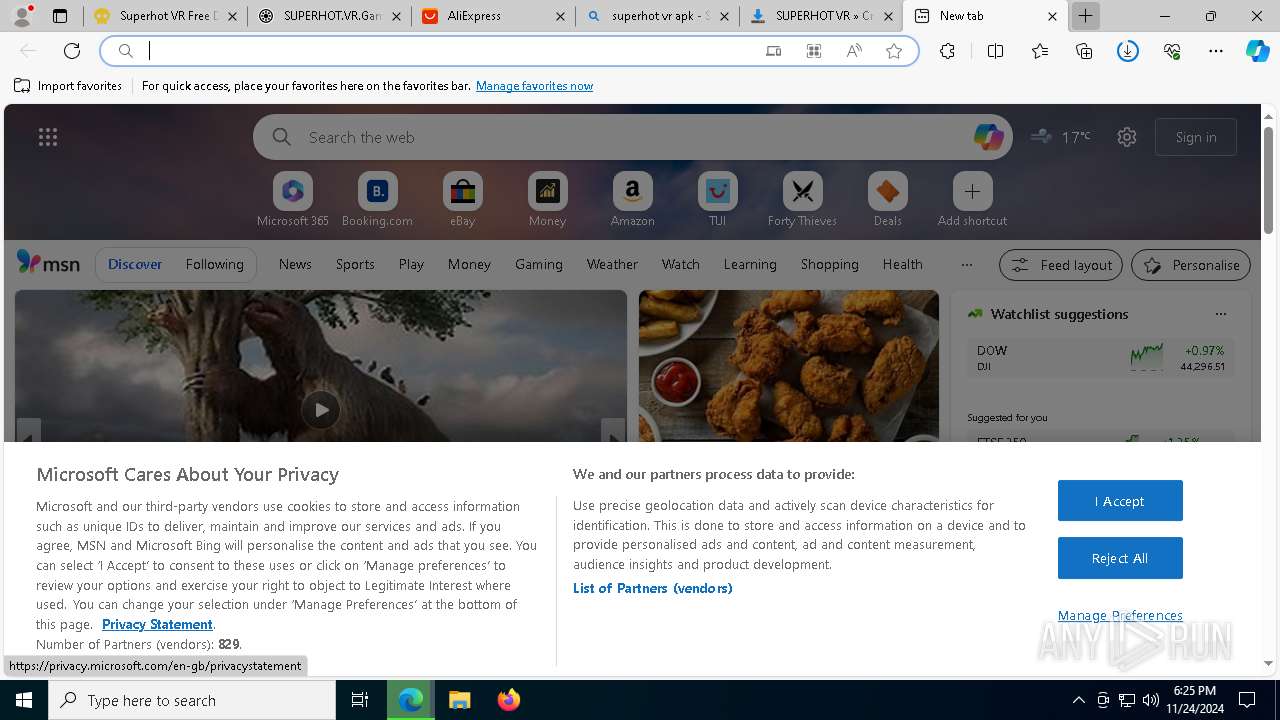
Task: Open the msn logo link
Action: (x=48, y=263)
